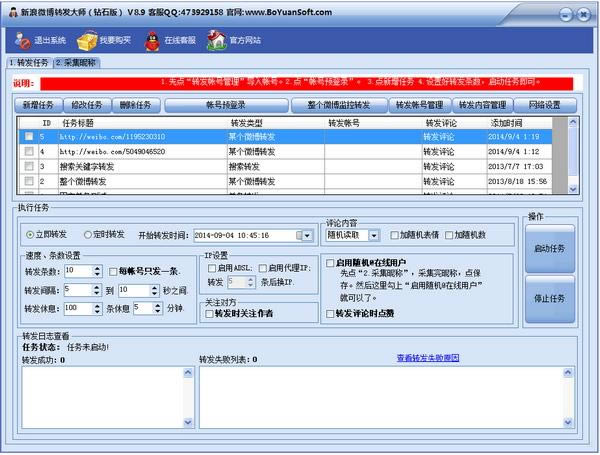Screen dimensions: 600x455
Task: Click the 转发条数 input field
Action: tap(79, 271)
